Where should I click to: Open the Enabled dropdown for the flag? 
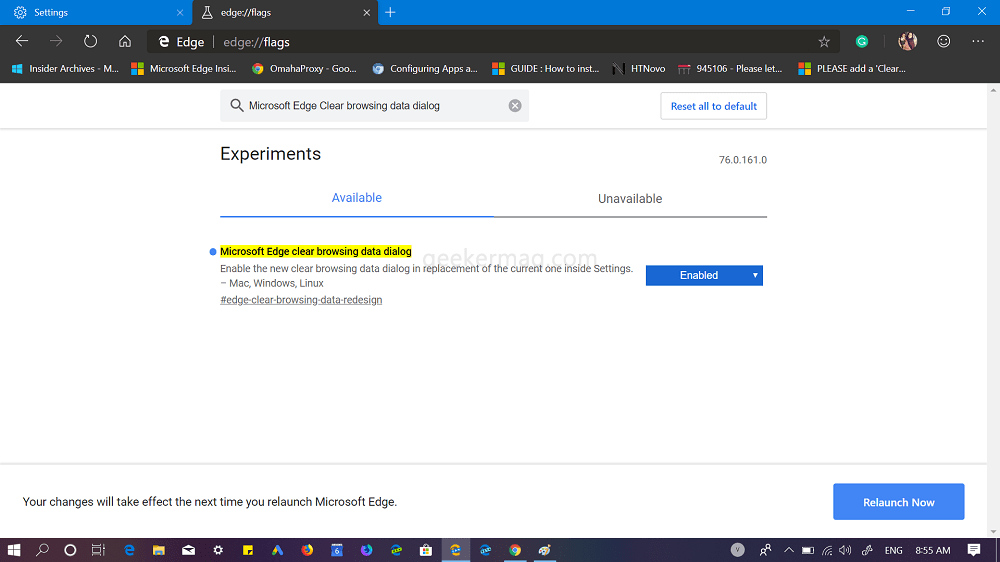coord(704,275)
